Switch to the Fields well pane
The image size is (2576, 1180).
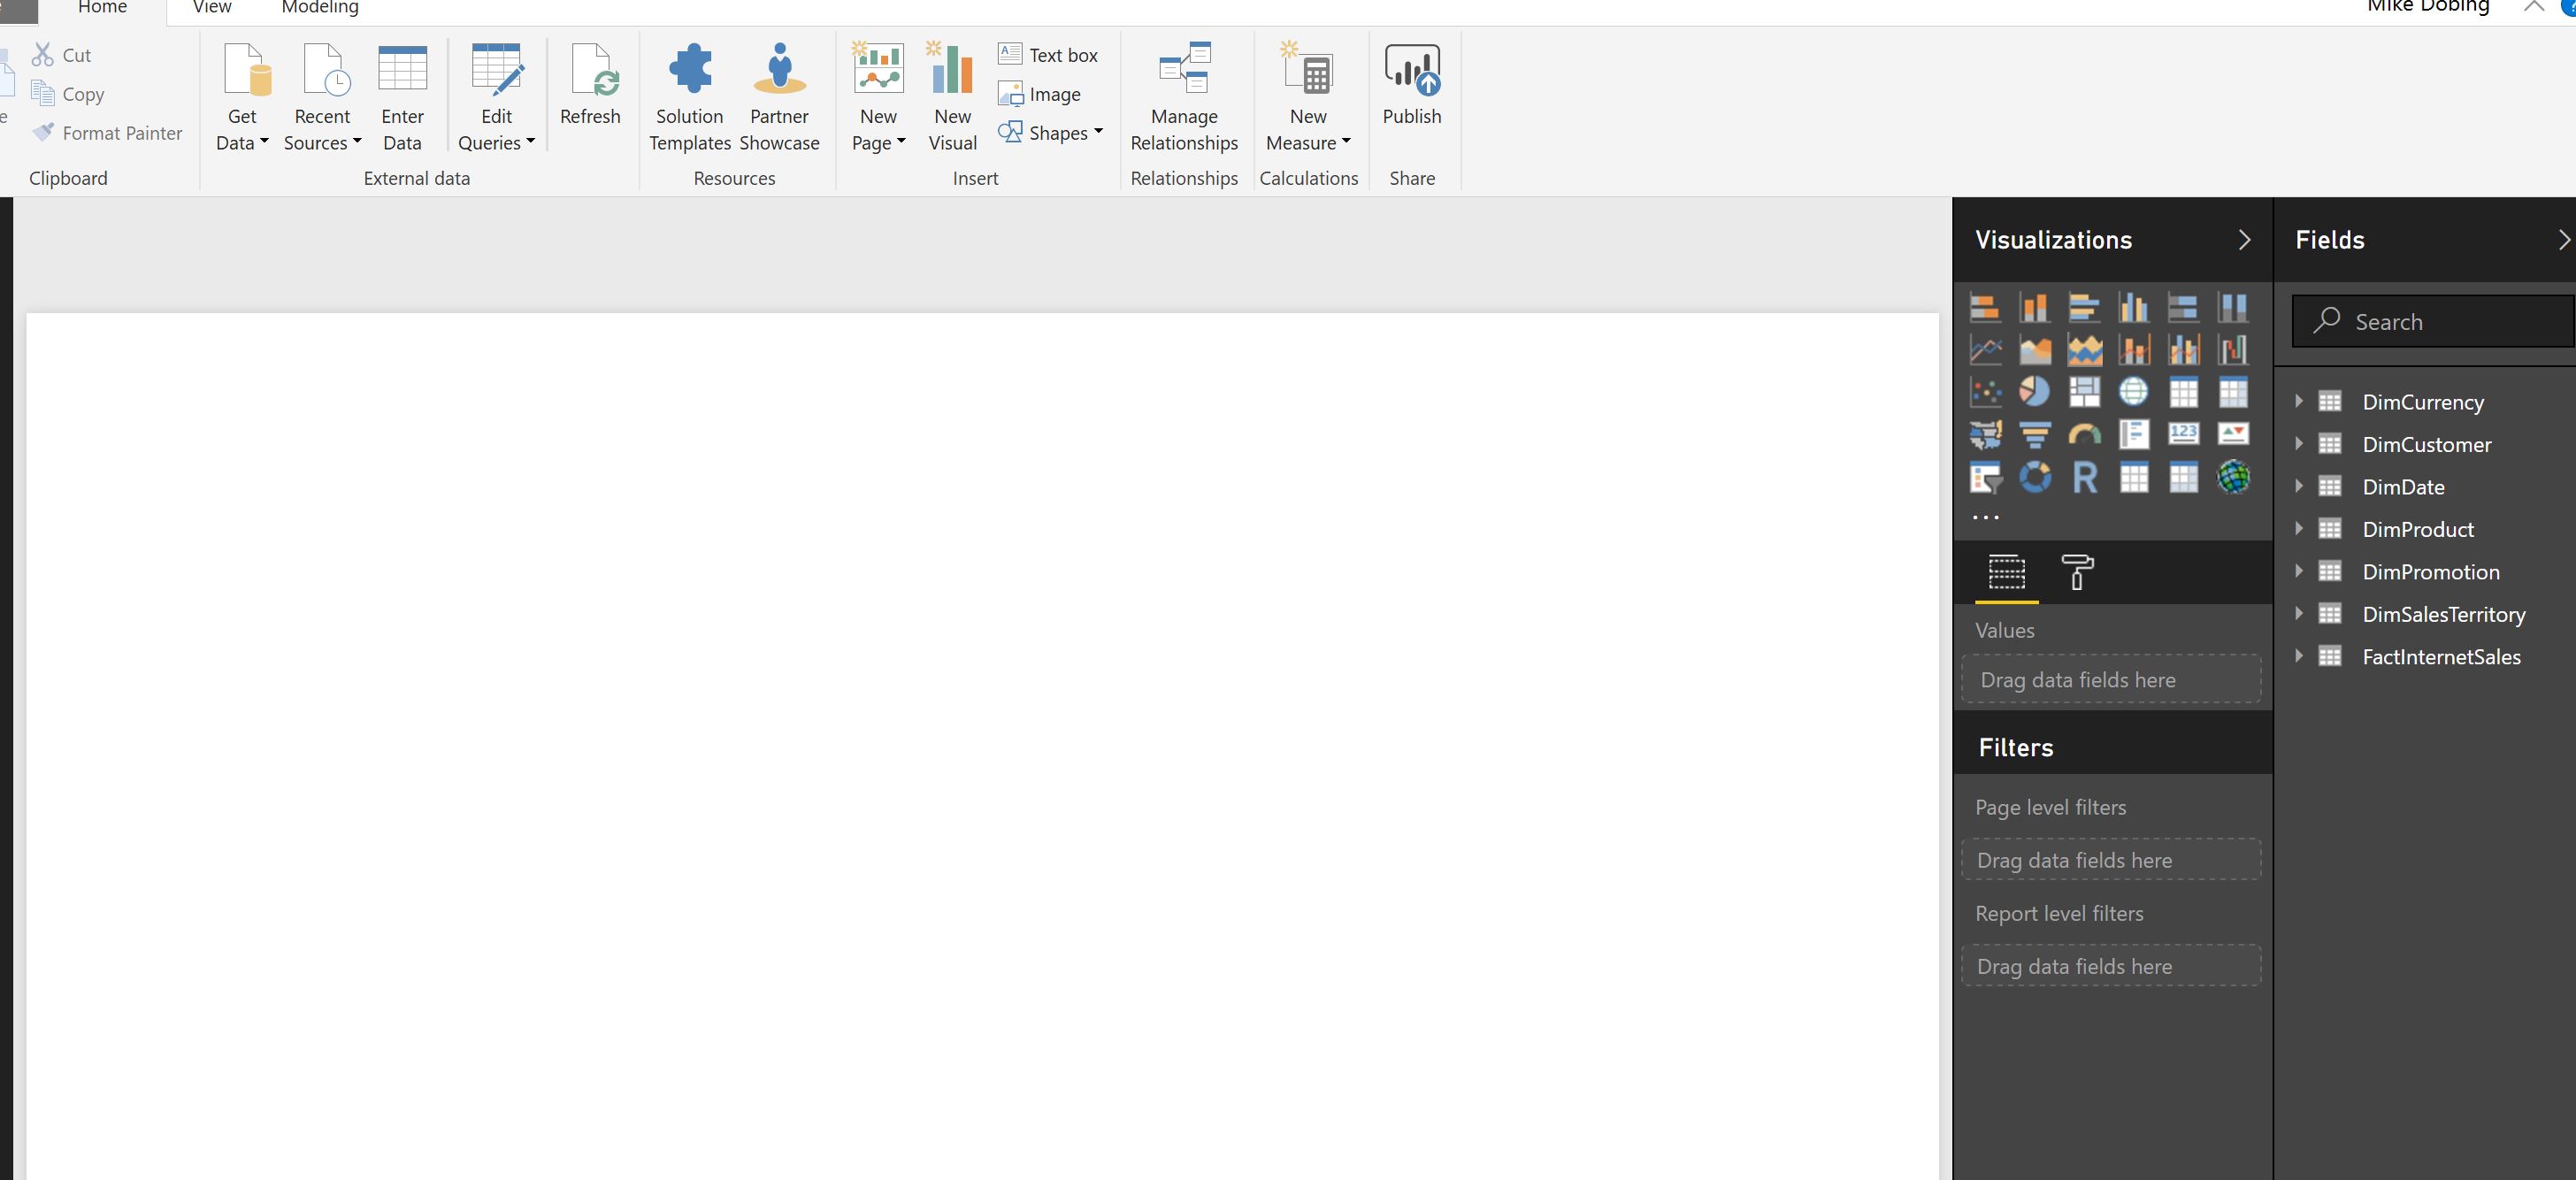pos(2006,572)
